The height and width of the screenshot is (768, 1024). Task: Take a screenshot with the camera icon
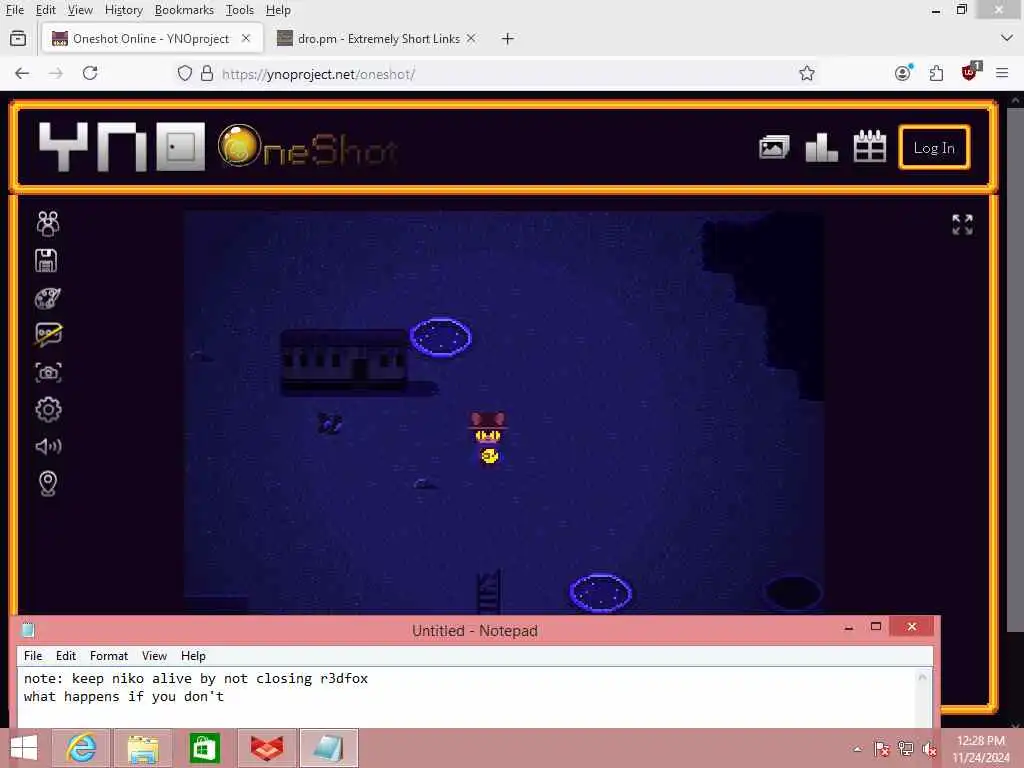[48, 372]
